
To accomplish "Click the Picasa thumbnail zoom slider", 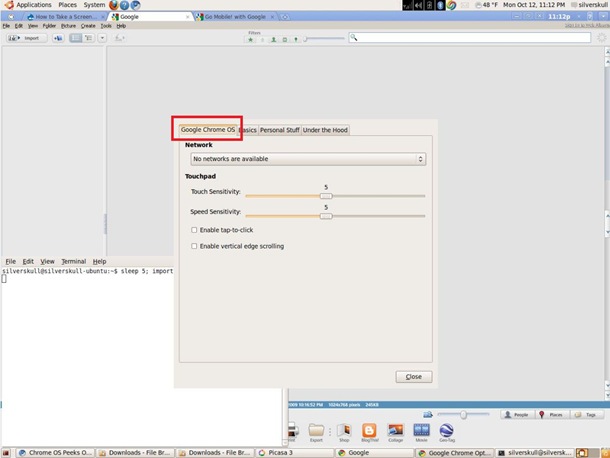I will pos(463,414).
